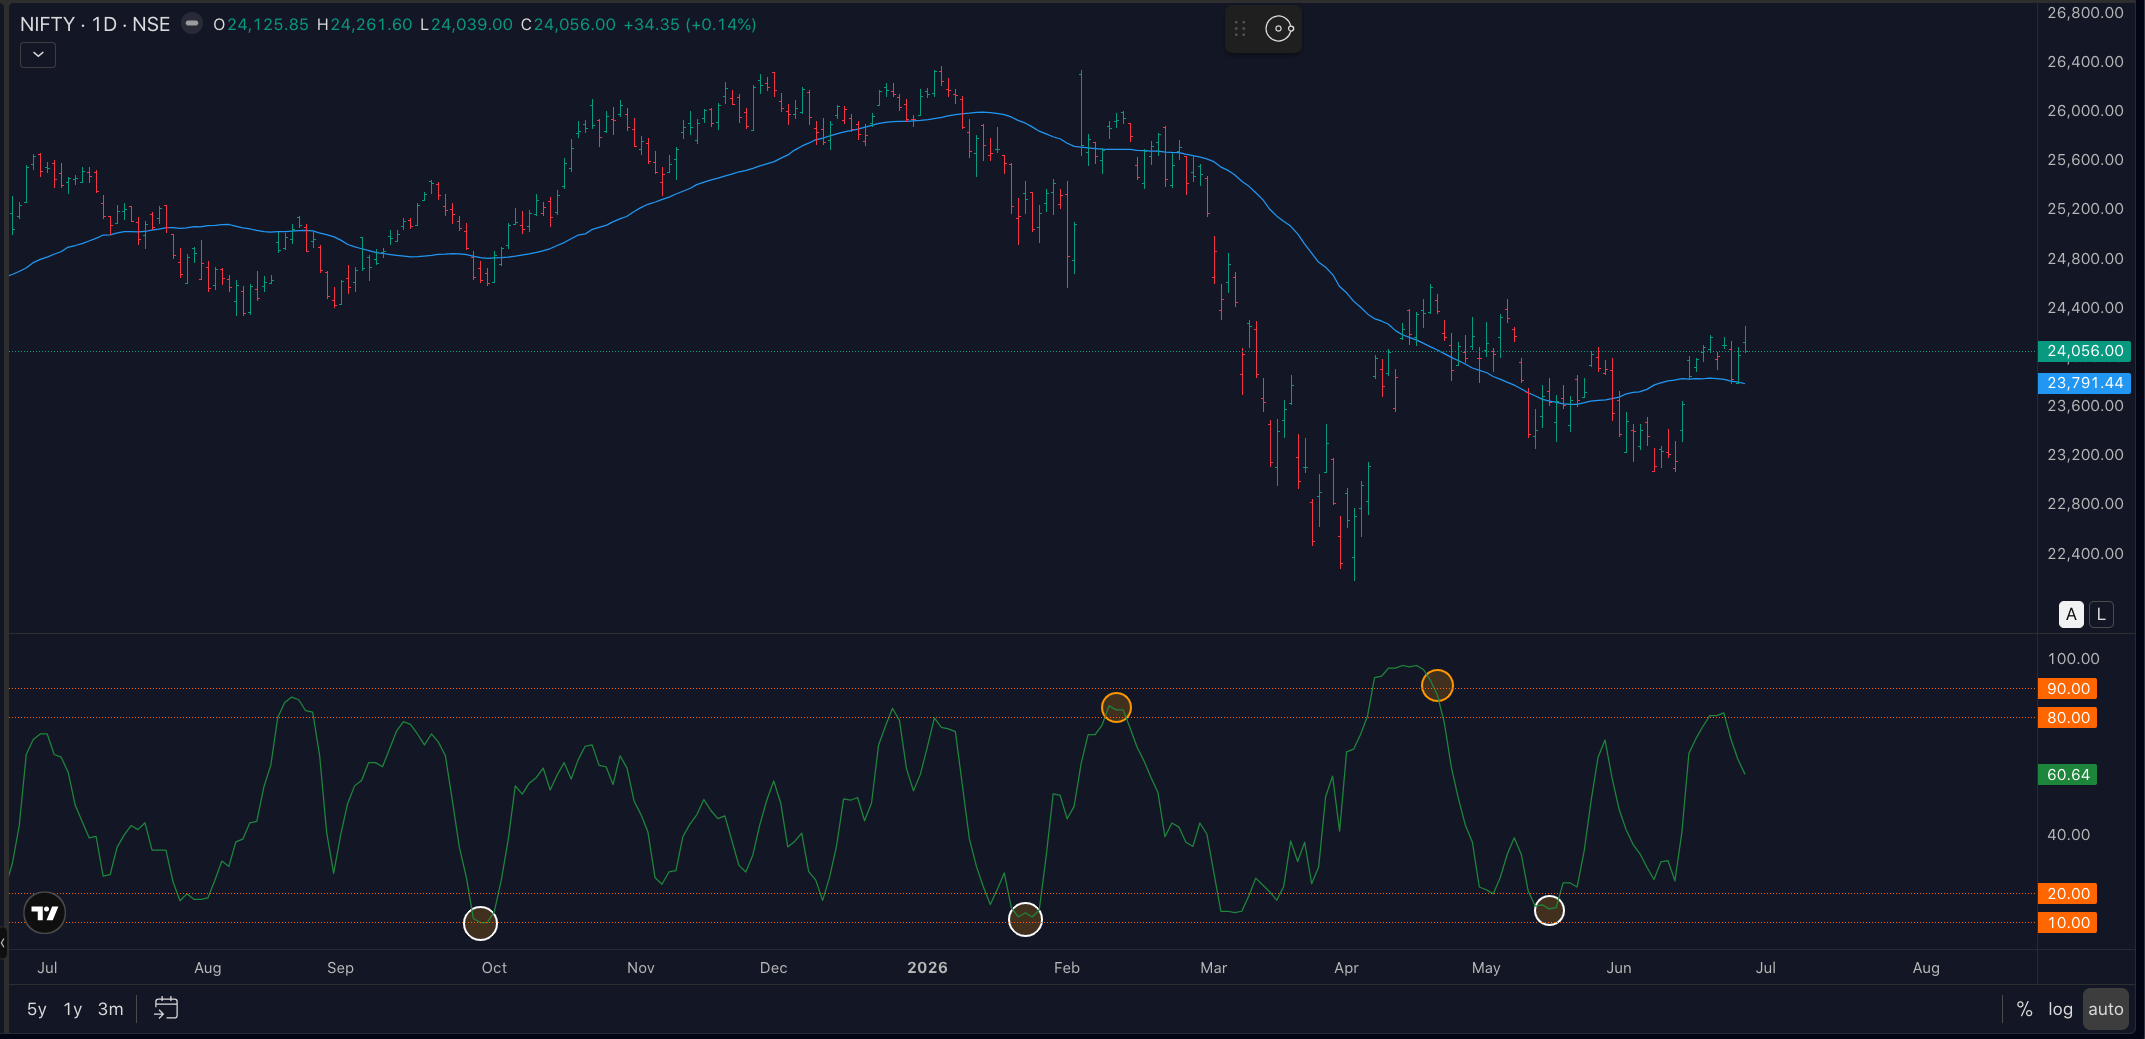Click the orange signal circle in late April

coord(1437,685)
